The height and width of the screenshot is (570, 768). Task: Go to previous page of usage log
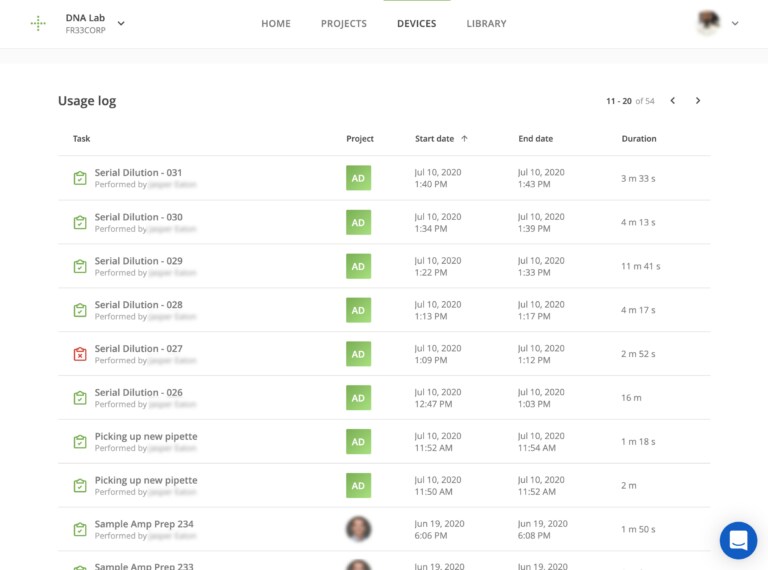(673, 101)
